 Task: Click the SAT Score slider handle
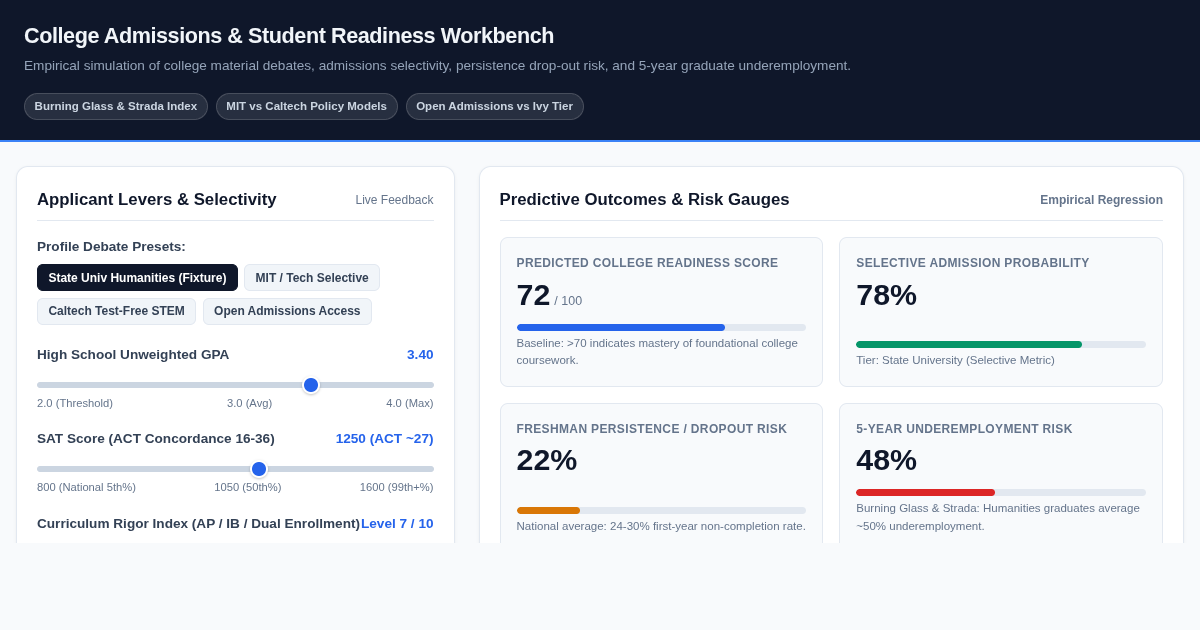pos(259,469)
